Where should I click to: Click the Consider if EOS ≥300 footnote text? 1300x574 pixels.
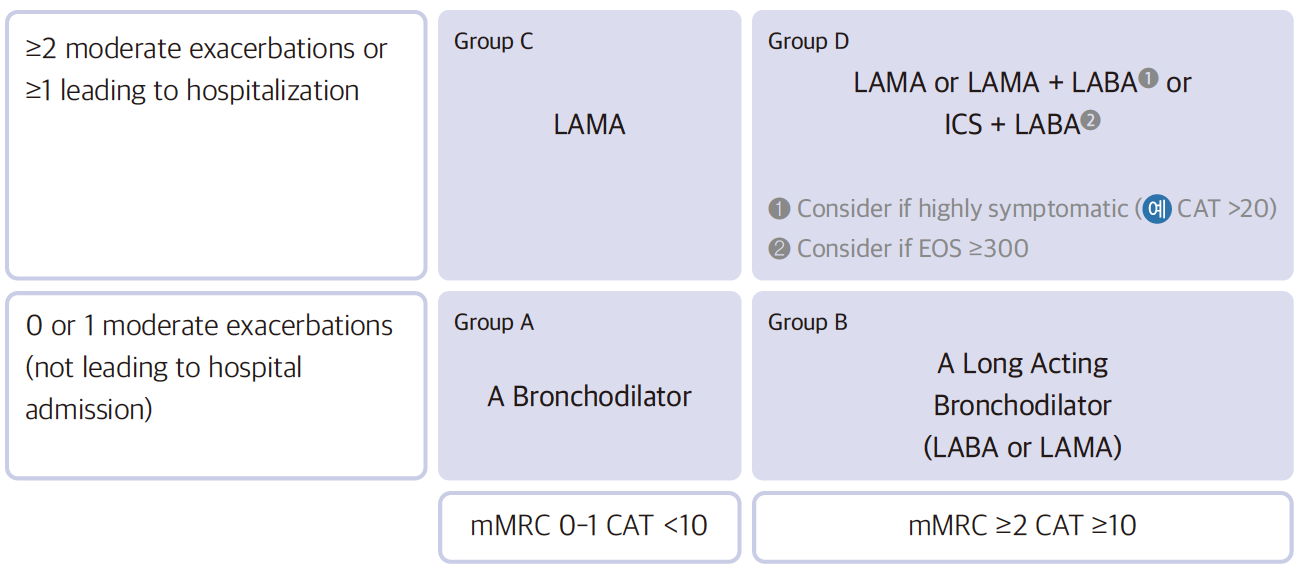[912, 249]
